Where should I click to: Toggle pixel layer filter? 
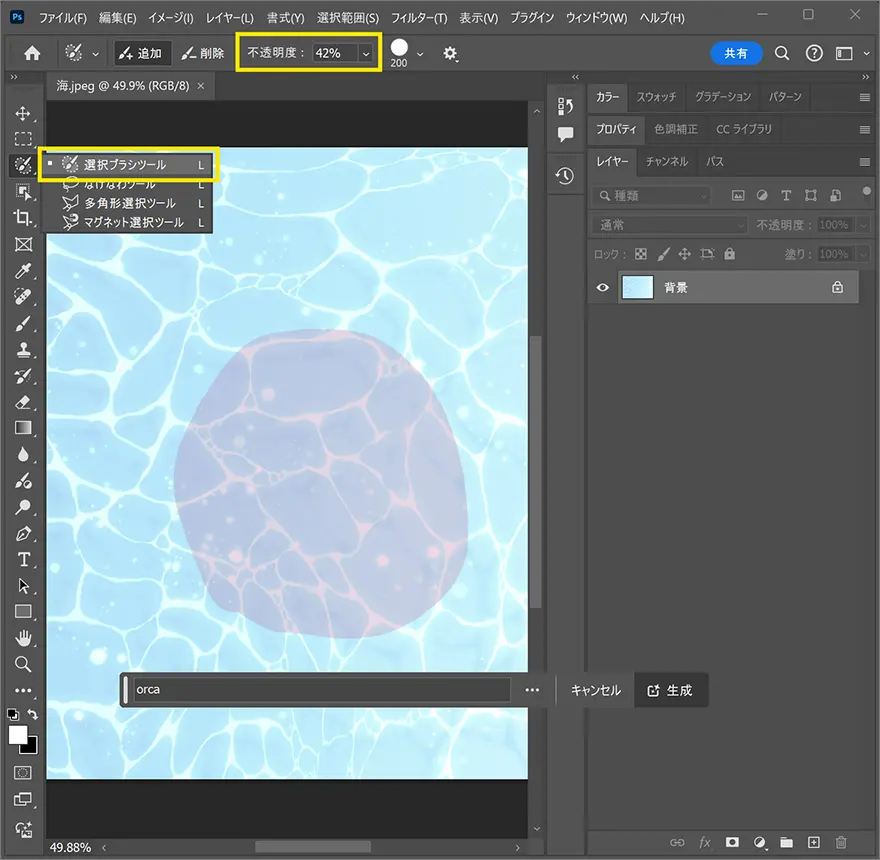(738, 195)
